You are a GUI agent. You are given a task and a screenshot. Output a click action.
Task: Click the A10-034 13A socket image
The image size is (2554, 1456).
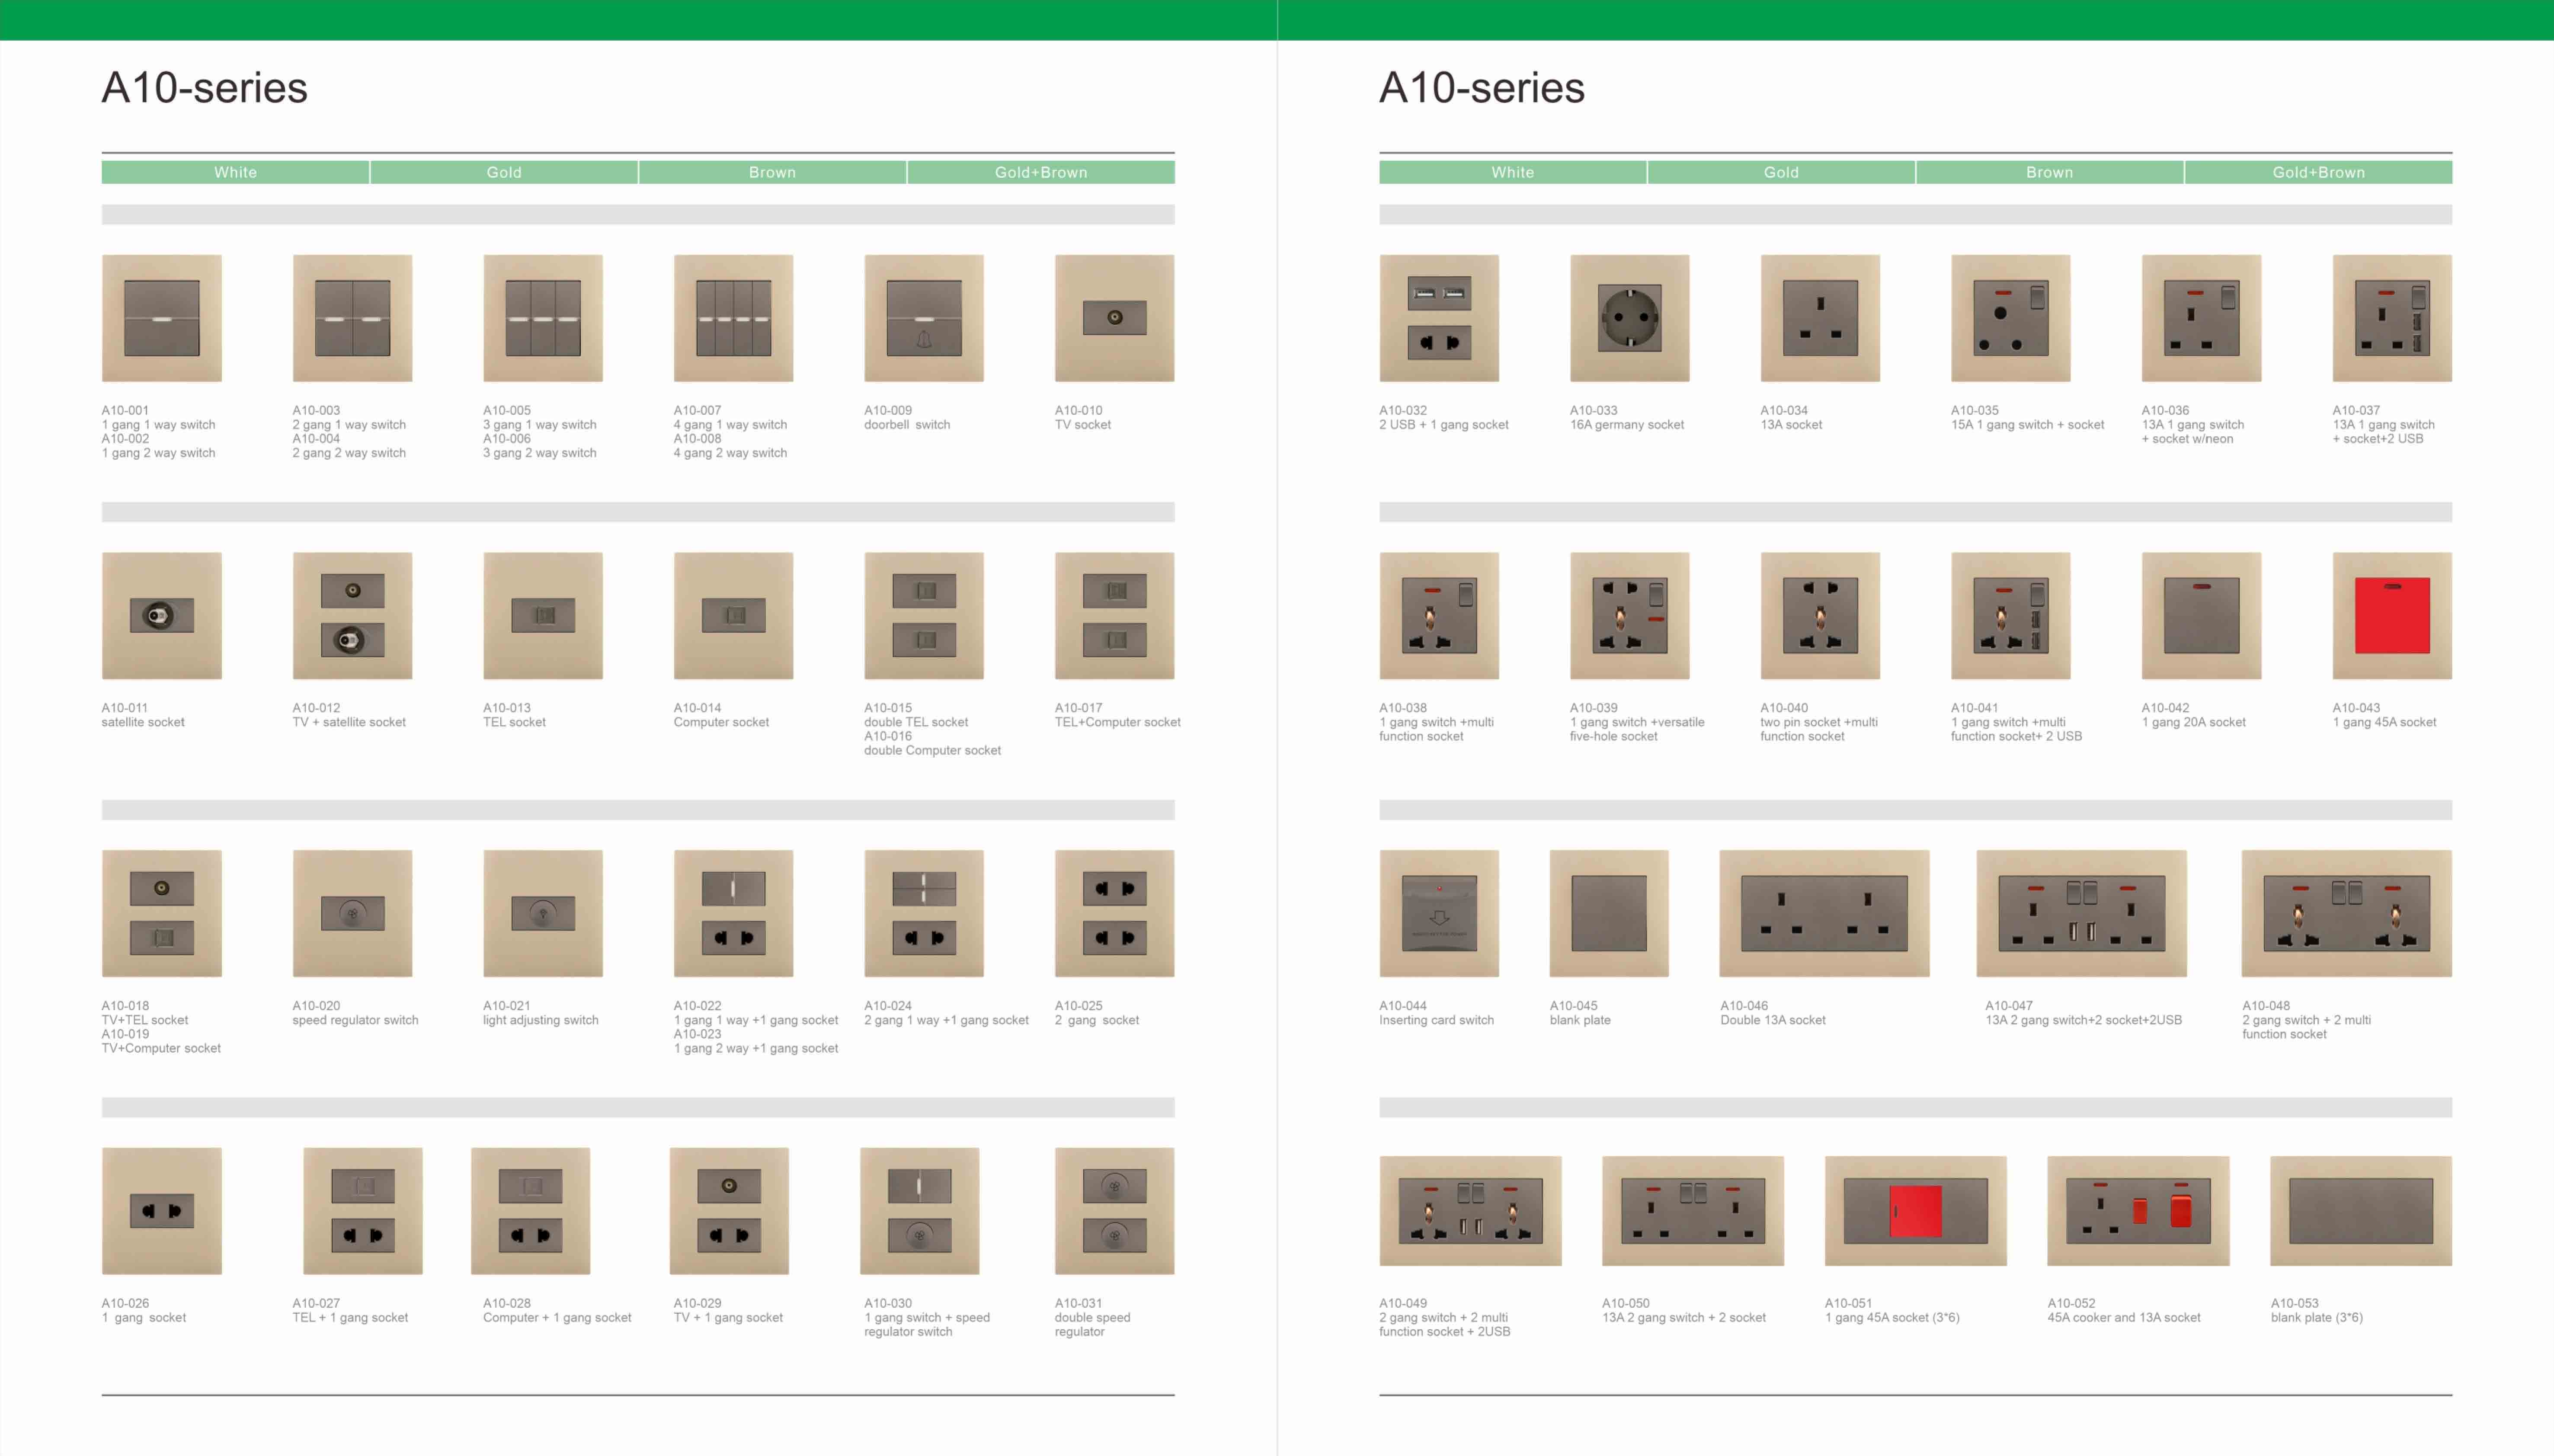(1820, 318)
